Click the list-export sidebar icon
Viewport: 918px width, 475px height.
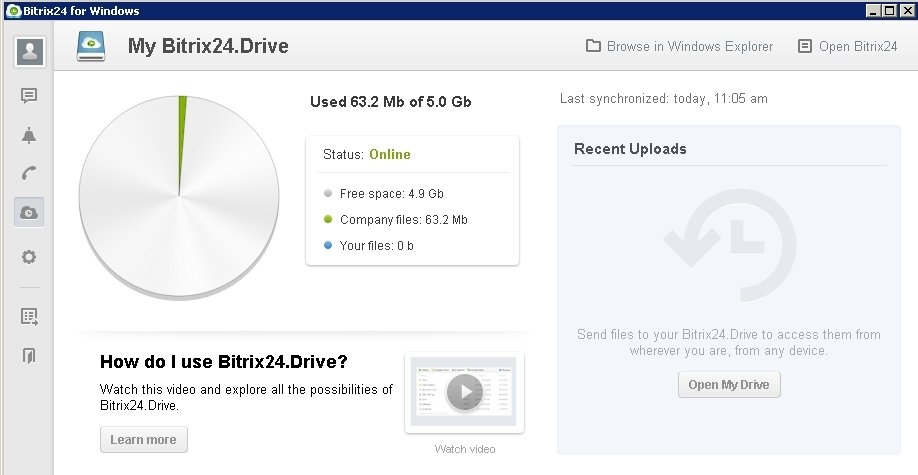(x=29, y=317)
